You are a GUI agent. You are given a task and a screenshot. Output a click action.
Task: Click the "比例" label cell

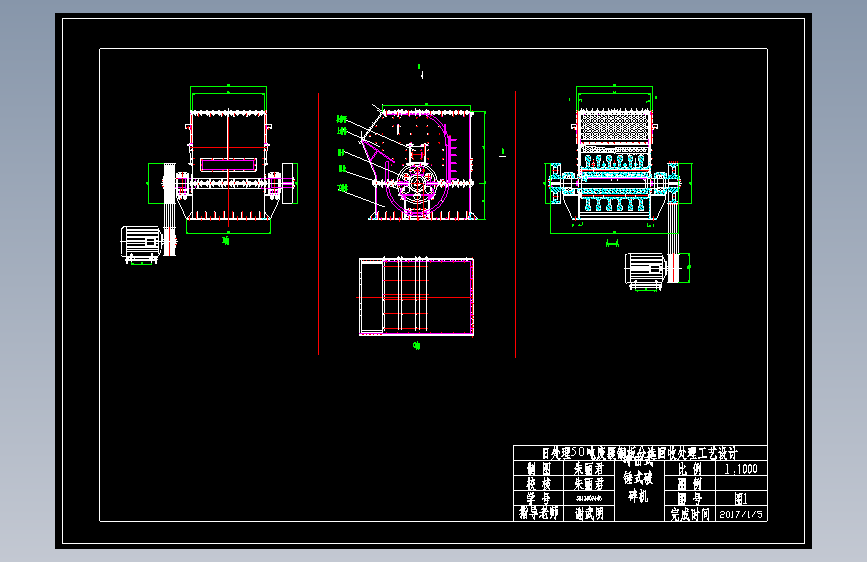click(x=690, y=469)
